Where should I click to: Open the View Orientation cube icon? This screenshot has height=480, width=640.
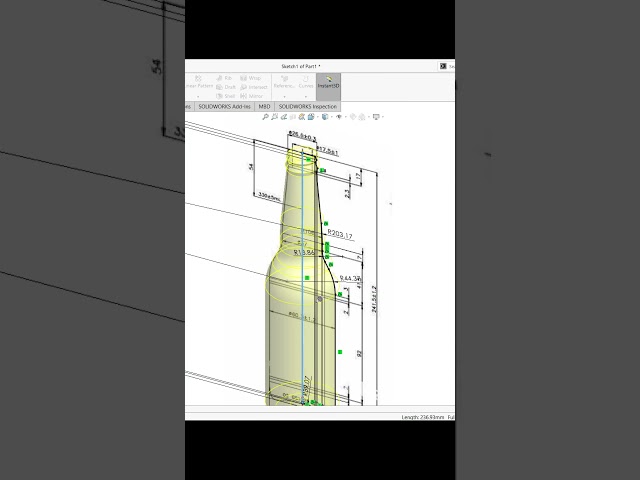click(x=311, y=117)
